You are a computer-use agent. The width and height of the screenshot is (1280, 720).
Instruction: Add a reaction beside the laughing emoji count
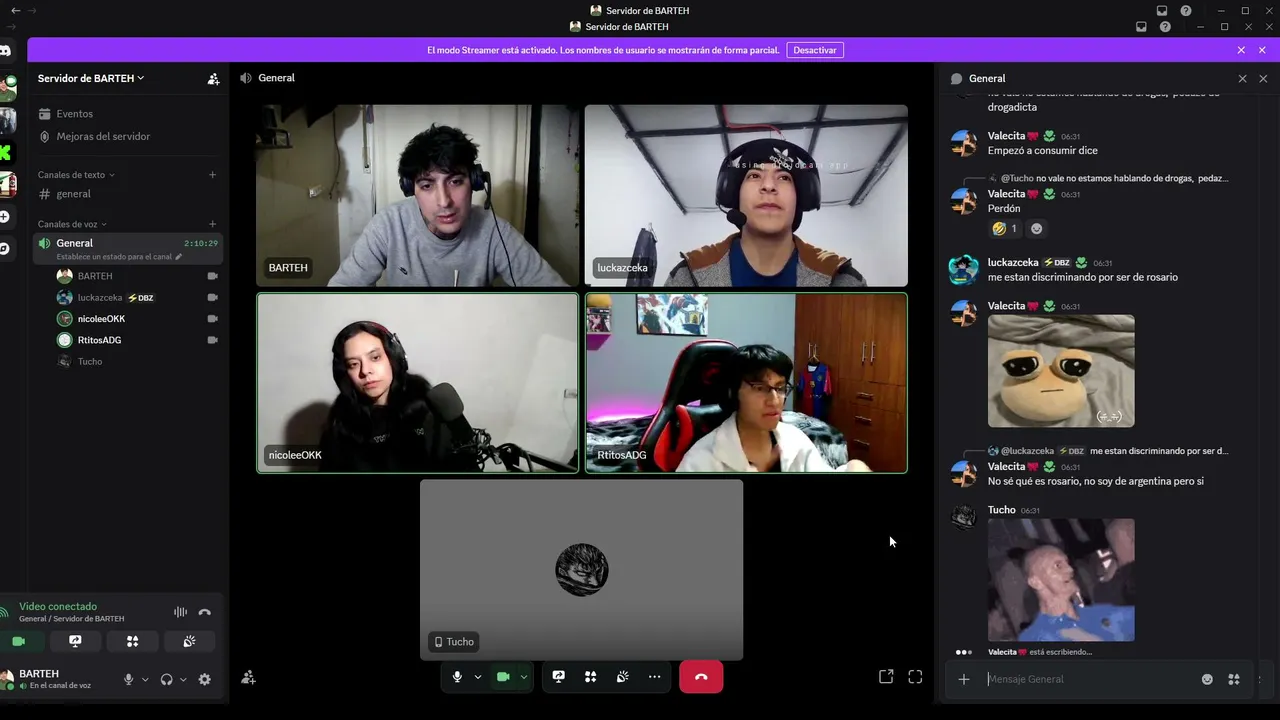(1036, 229)
